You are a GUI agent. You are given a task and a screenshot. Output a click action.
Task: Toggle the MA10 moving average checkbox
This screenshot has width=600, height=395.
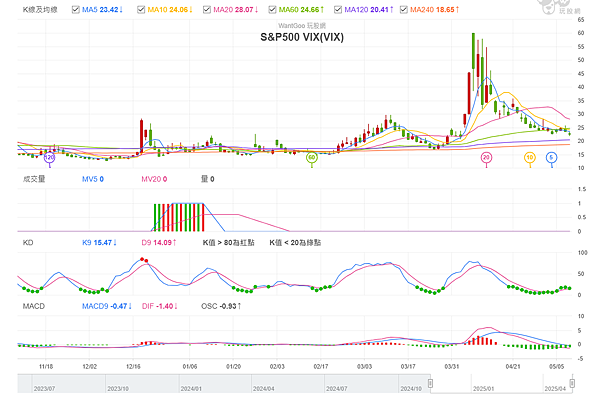tap(141, 10)
